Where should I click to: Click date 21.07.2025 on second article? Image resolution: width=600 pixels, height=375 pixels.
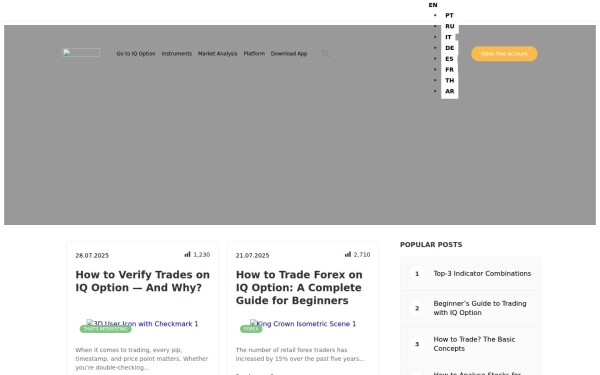252,255
